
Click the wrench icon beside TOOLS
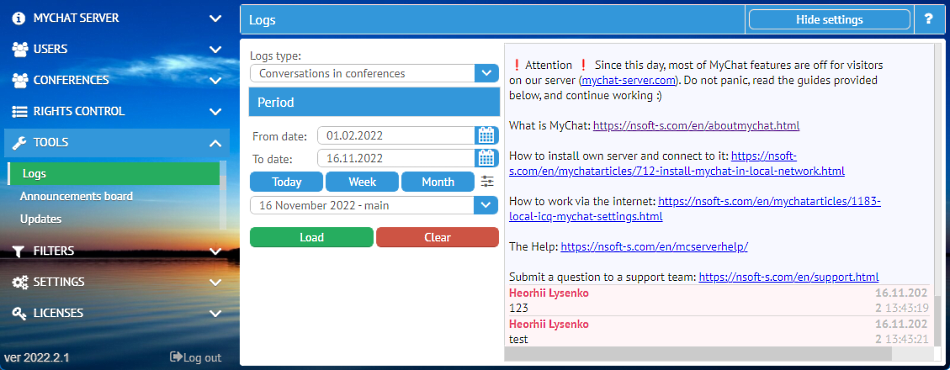tap(20, 142)
